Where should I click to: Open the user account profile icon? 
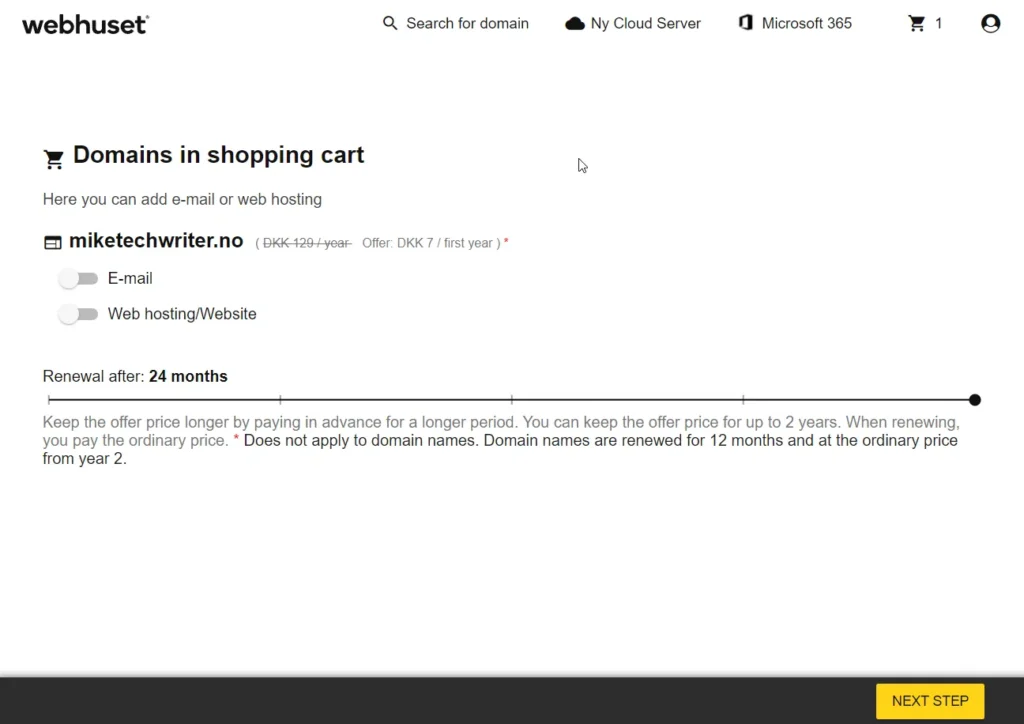click(990, 23)
